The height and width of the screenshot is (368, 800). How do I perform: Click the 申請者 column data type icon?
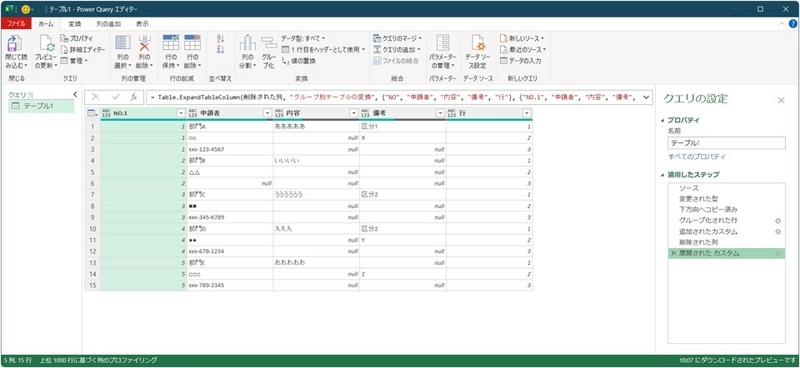tap(193, 113)
